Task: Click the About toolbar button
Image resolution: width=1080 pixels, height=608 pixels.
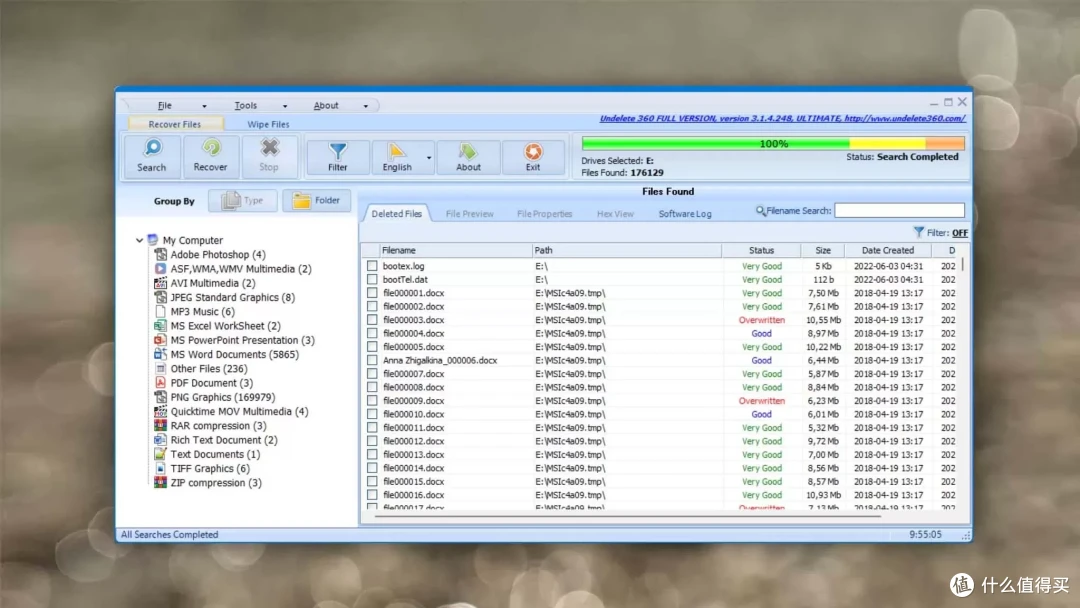Action: 468,156
